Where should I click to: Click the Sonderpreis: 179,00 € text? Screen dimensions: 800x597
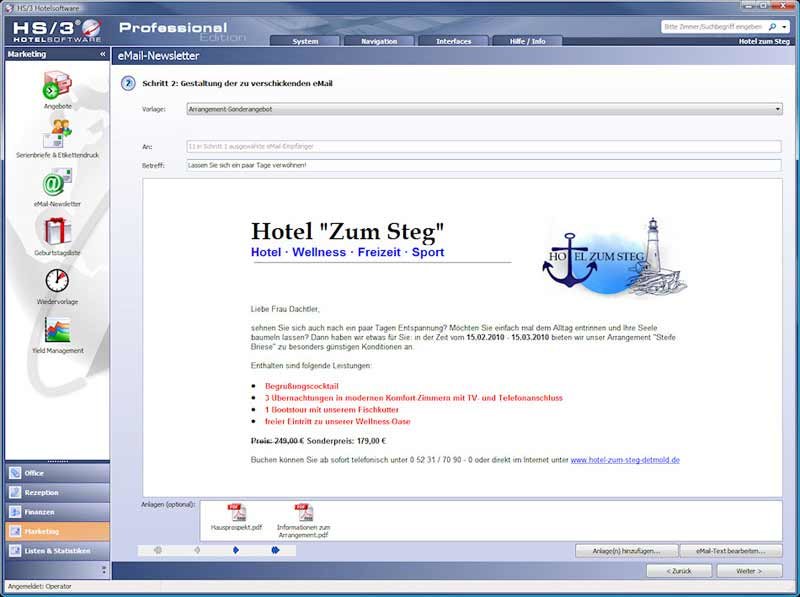346,441
